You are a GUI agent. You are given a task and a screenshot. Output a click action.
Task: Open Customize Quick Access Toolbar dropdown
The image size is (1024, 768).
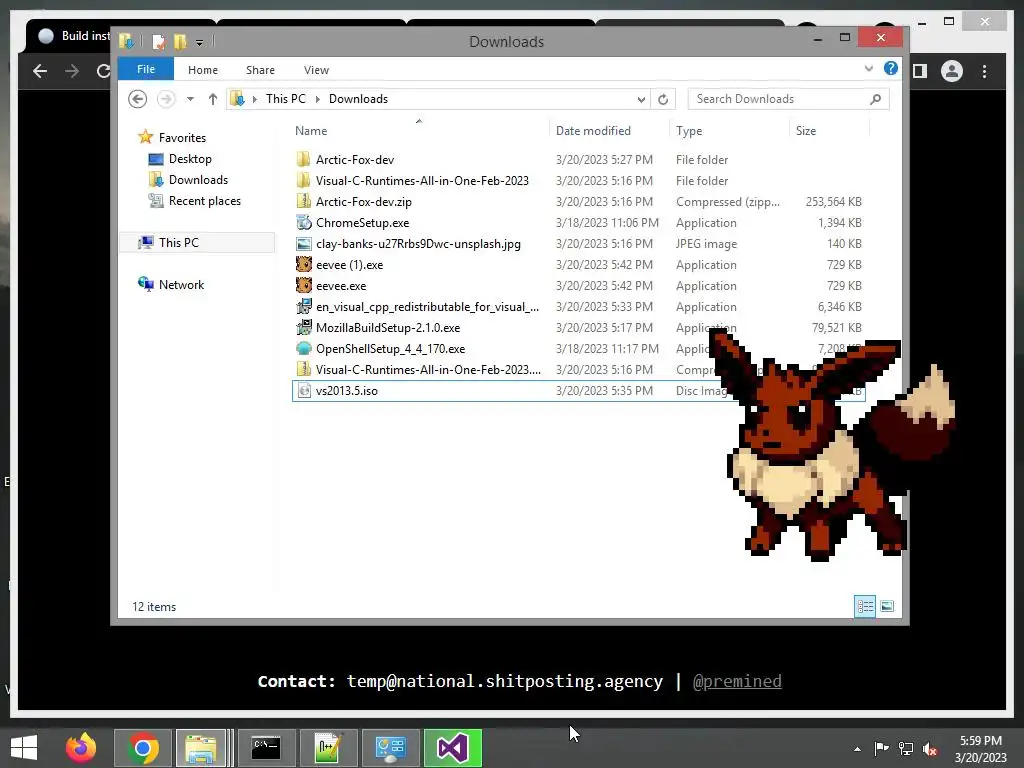click(200, 43)
